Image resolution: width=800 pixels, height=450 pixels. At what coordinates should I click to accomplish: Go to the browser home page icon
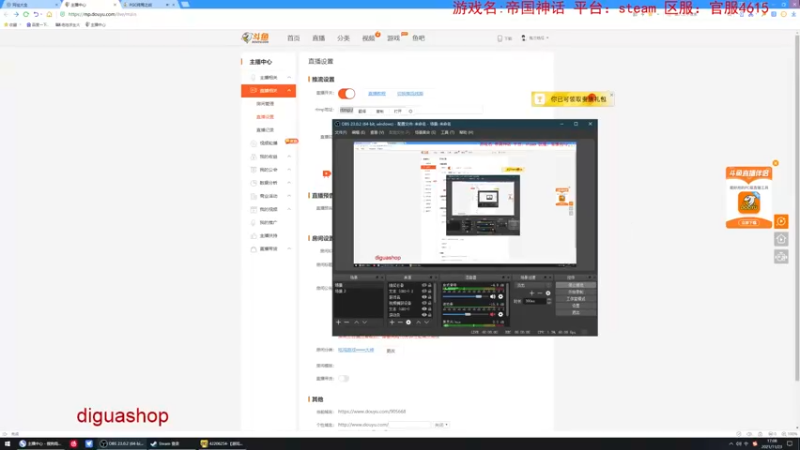(x=49, y=14)
